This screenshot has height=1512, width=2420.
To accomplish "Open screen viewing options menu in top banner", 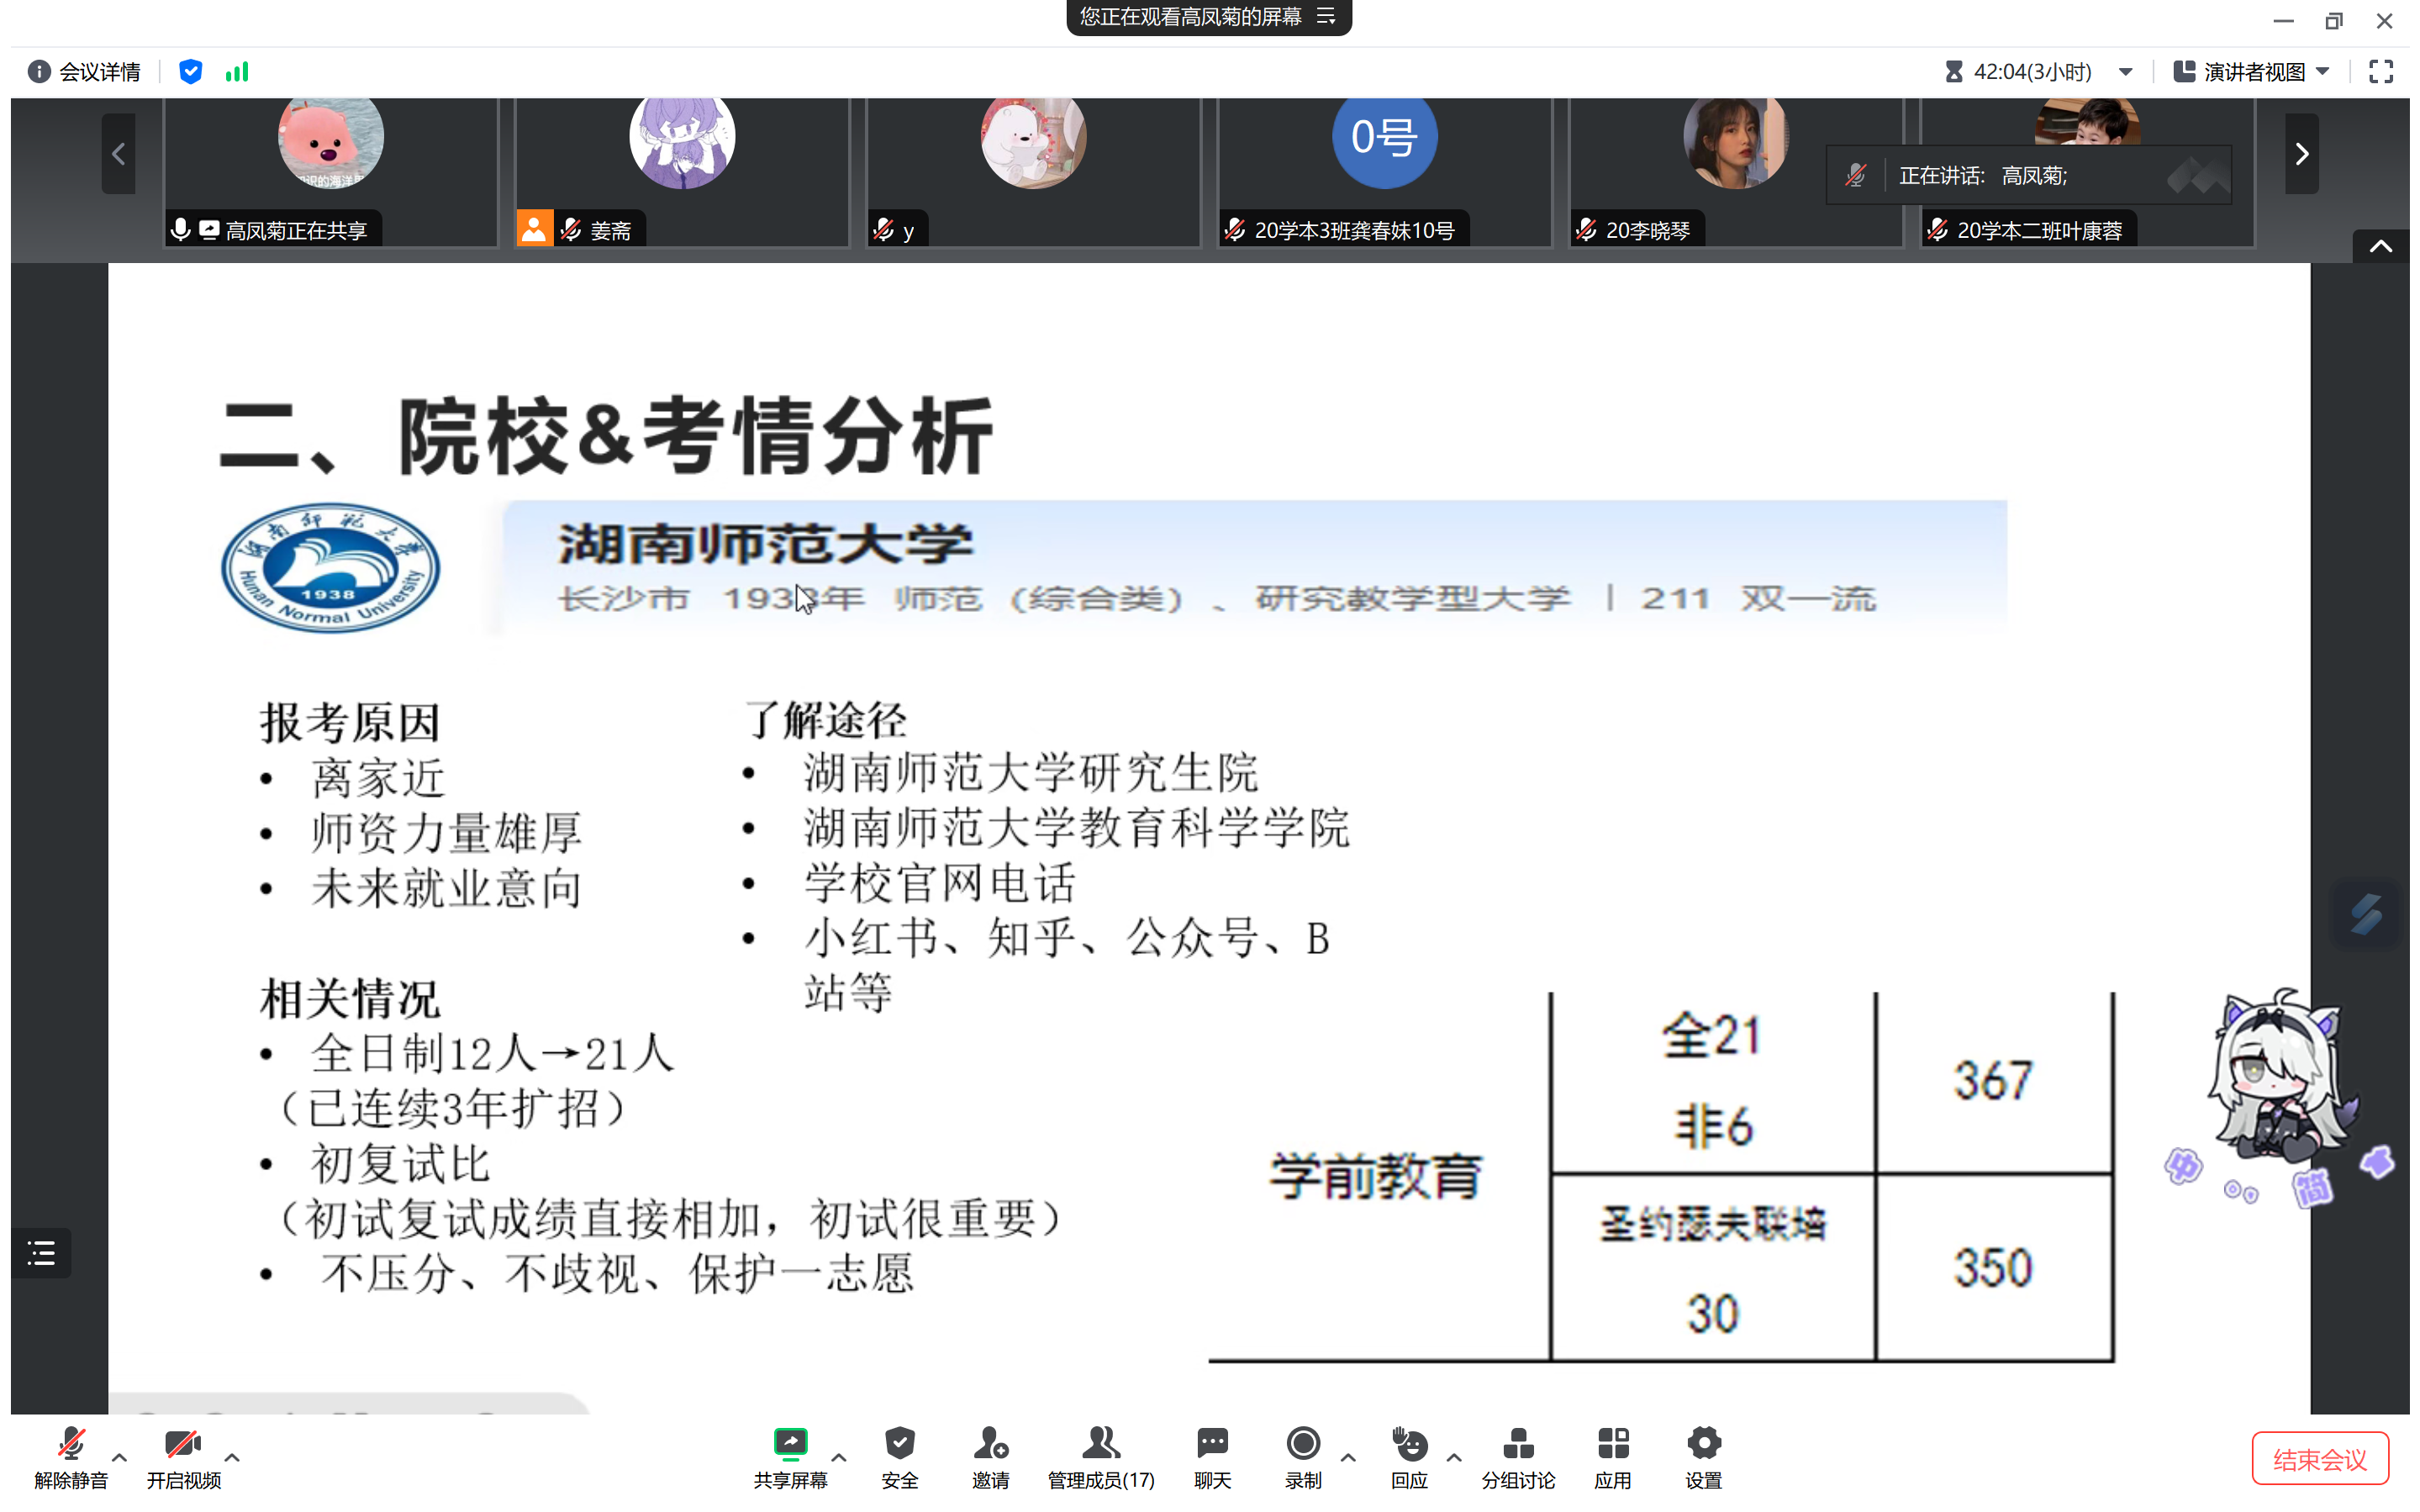I will 1326,16.
